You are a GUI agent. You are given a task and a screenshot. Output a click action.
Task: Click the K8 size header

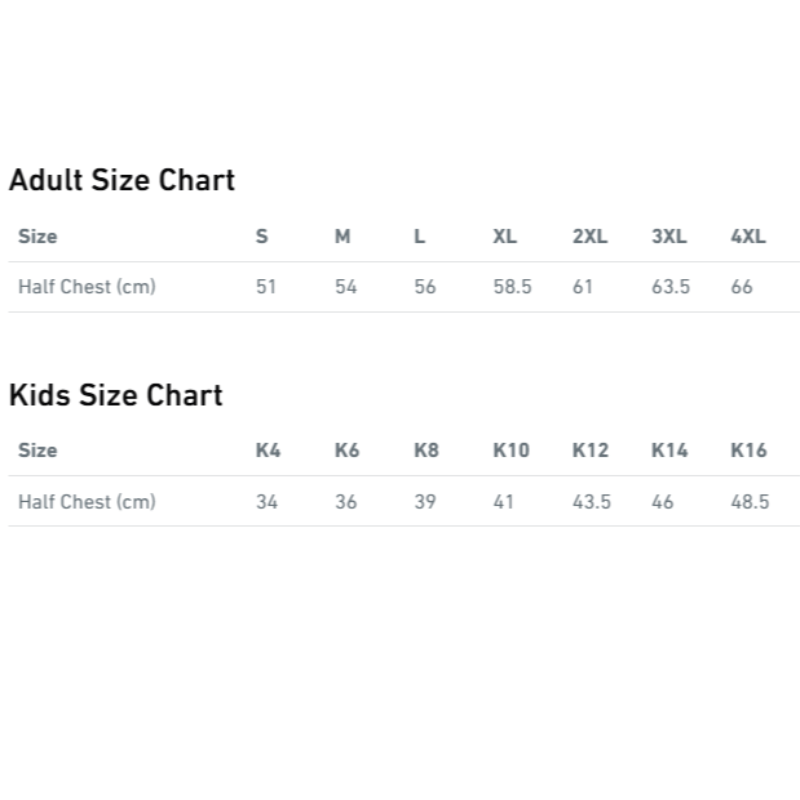point(426,451)
